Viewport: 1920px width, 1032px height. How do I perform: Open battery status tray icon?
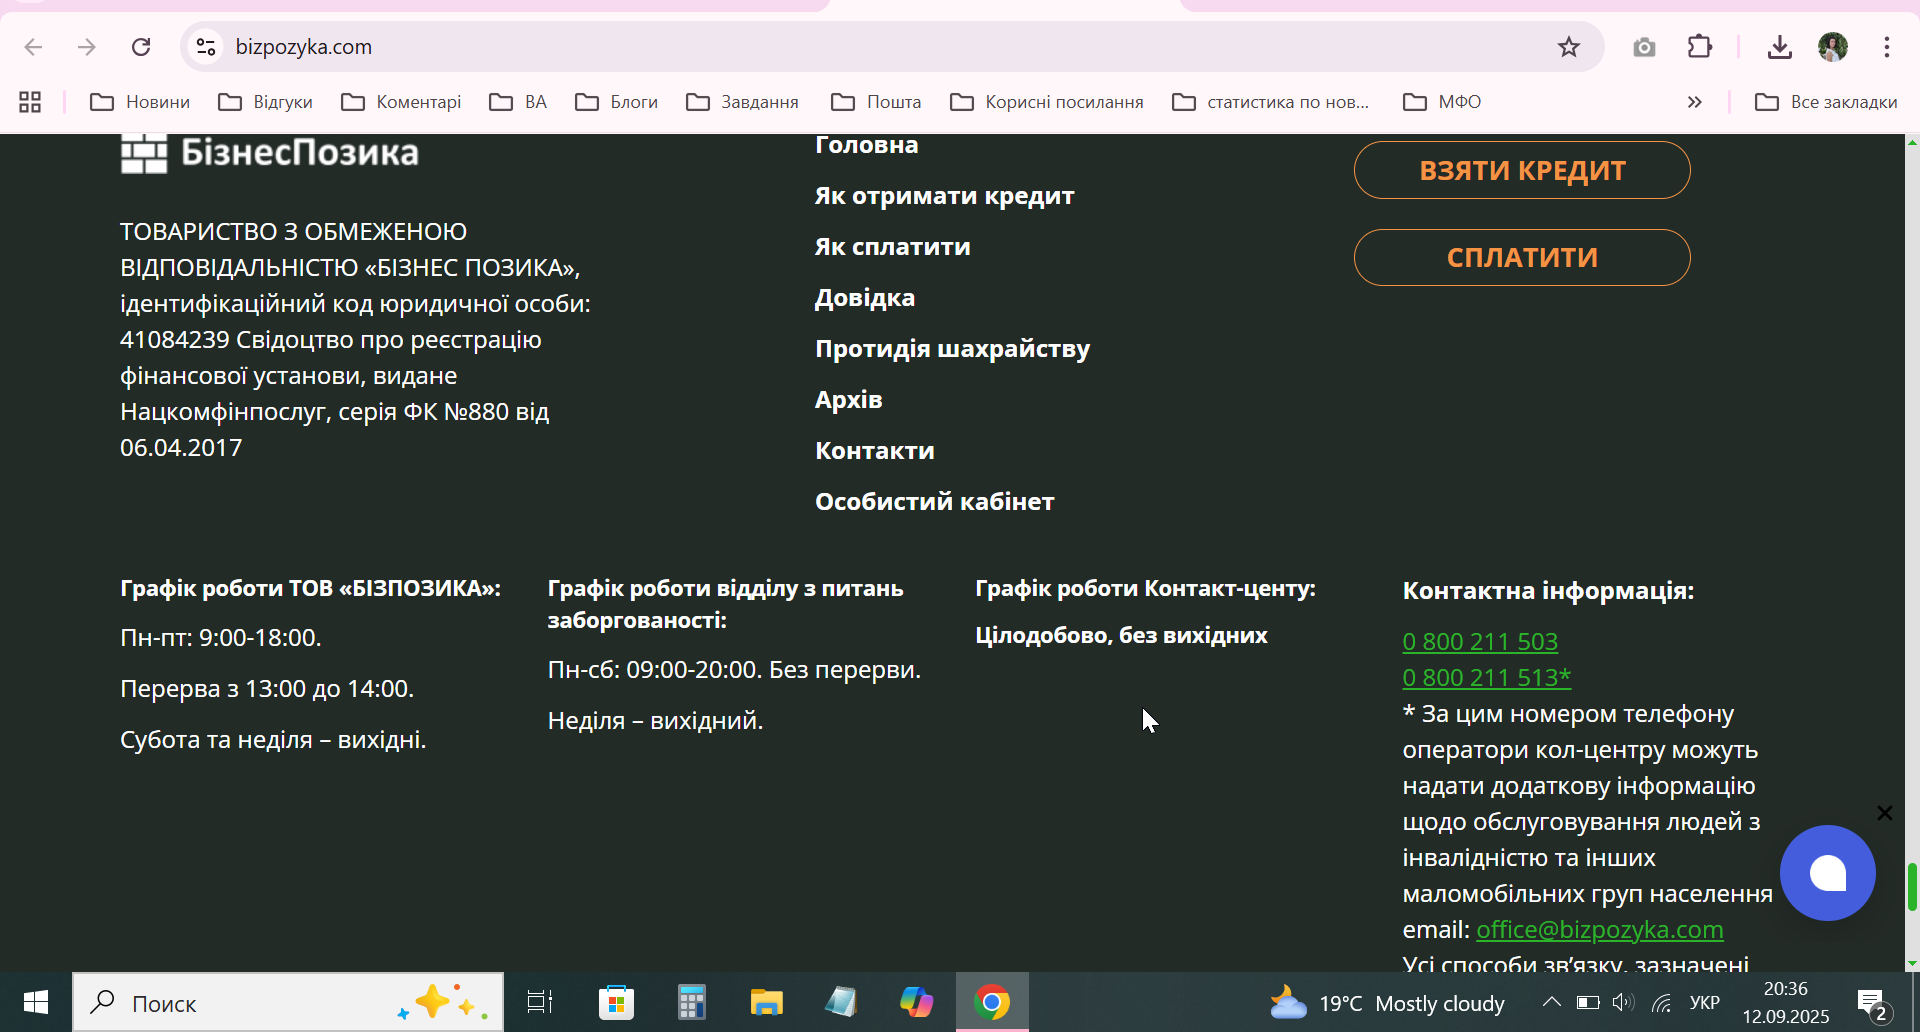1588,1002
